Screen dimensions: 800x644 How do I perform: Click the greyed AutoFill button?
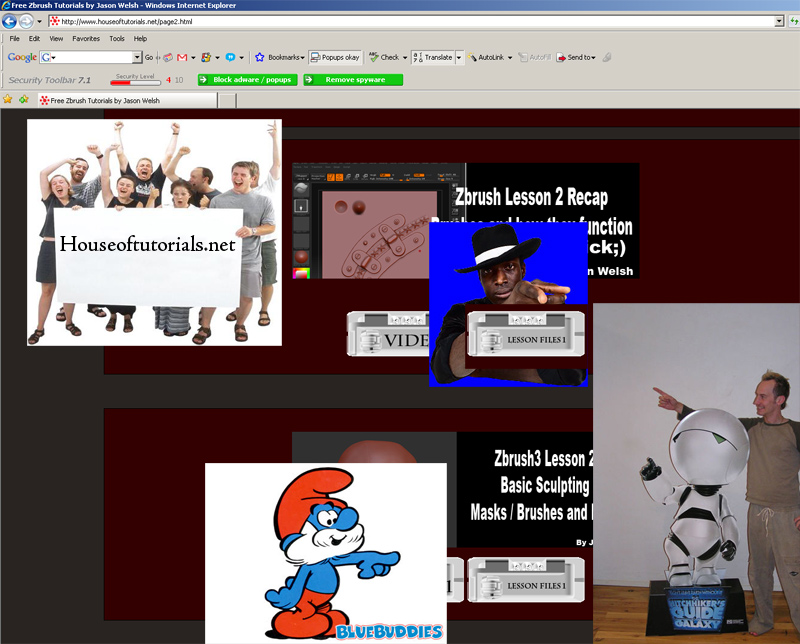tap(535, 58)
